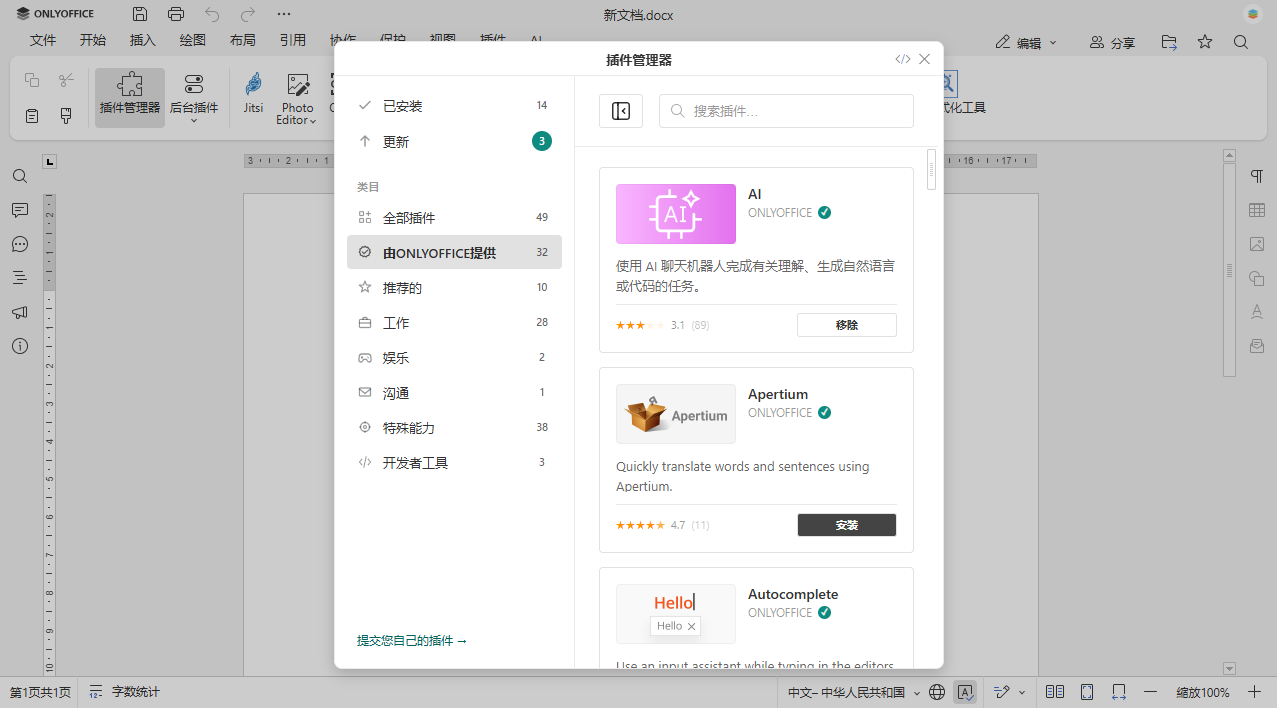Focus the 搜索插件 search field
Viewport: 1277px width, 708px height.
pos(786,111)
